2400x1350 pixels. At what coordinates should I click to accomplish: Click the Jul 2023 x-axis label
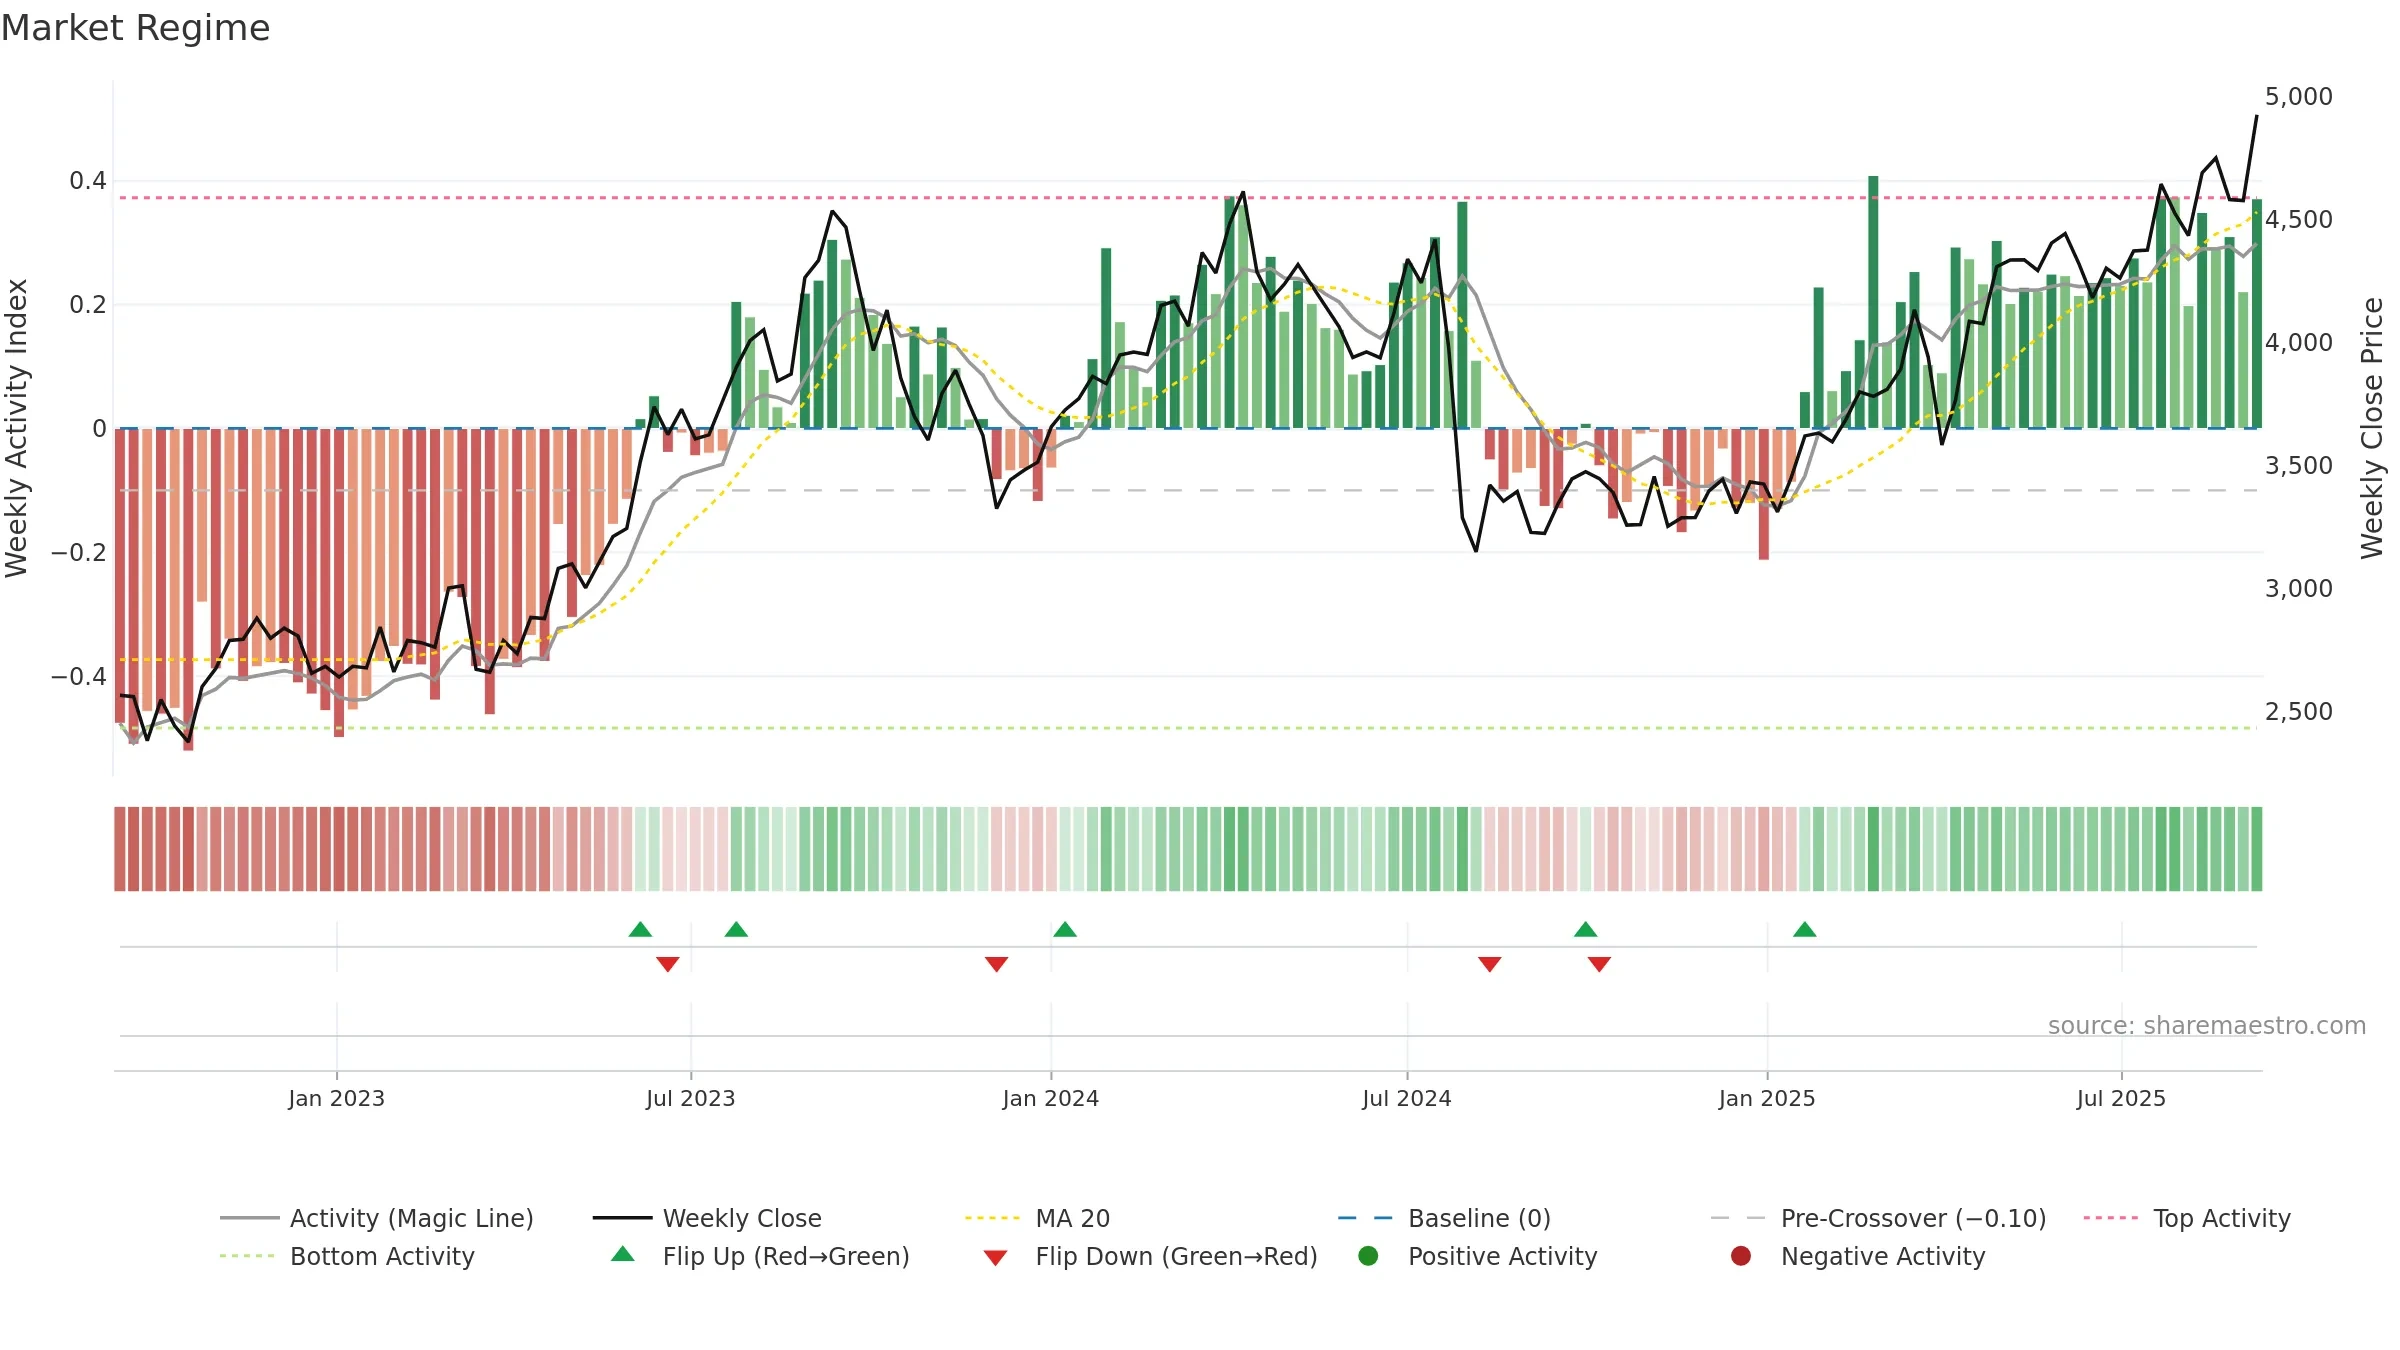[691, 1098]
